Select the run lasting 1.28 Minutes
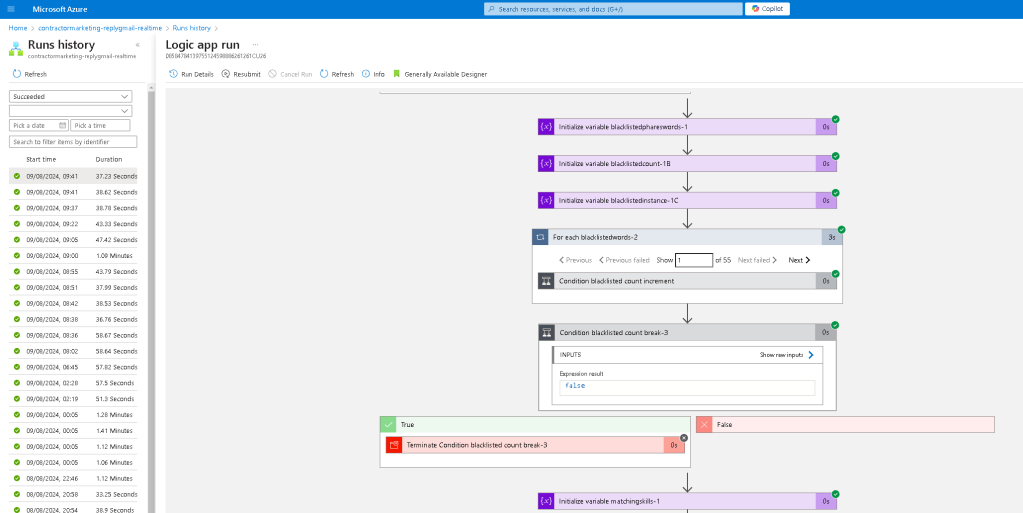 (73, 414)
